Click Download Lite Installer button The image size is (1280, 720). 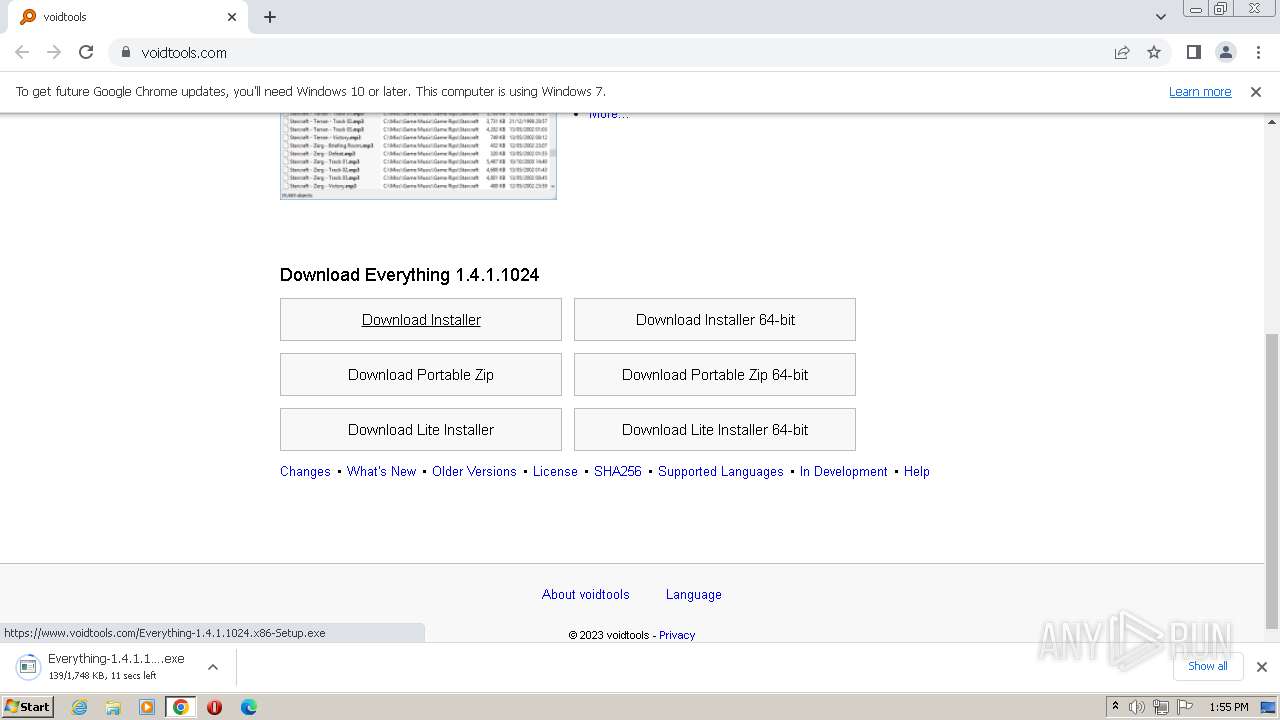(421, 430)
